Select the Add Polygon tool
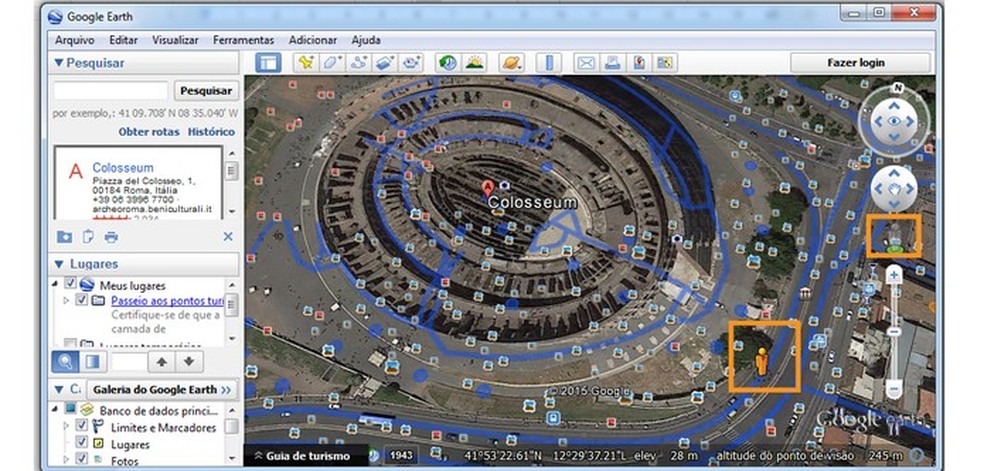The image size is (984, 471). point(332,63)
